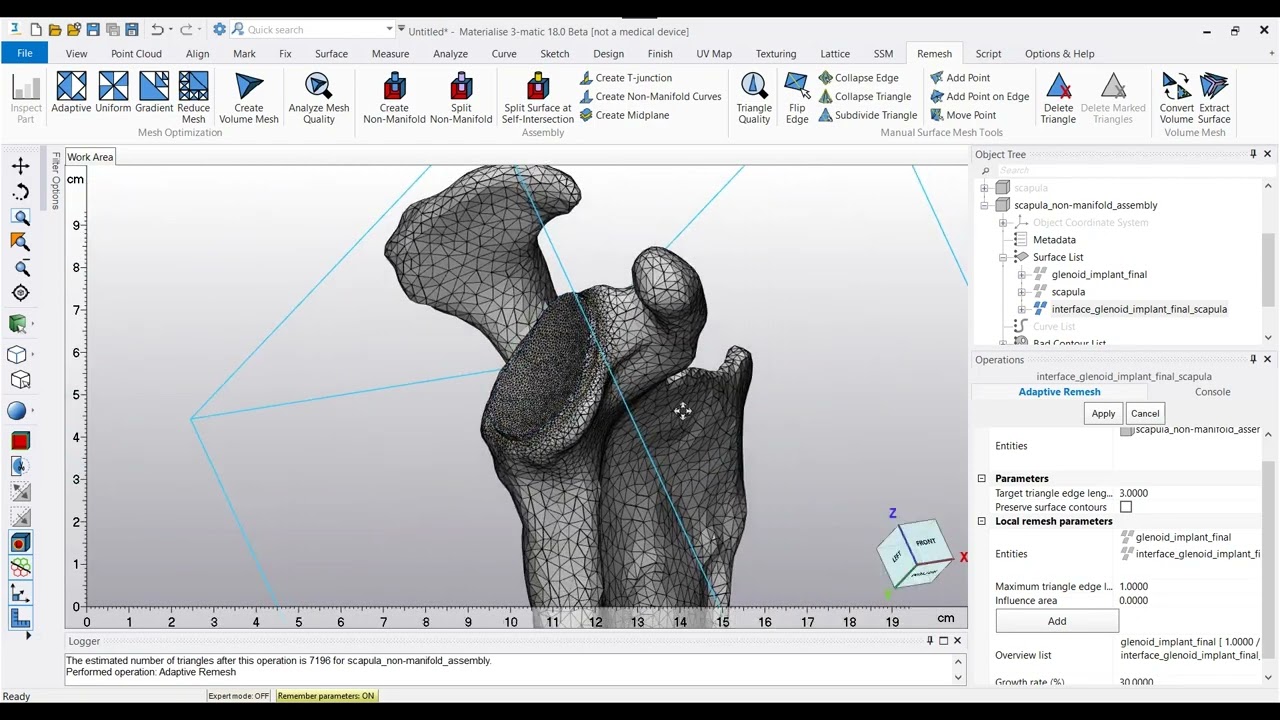Open Analyze Mesh Quality tool
Viewport: 1280px width, 720px height.
click(x=319, y=98)
